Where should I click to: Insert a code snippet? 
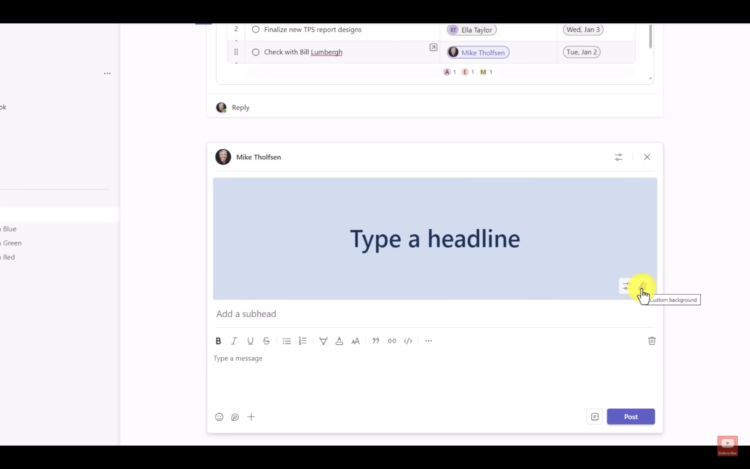tap(408, 341)
